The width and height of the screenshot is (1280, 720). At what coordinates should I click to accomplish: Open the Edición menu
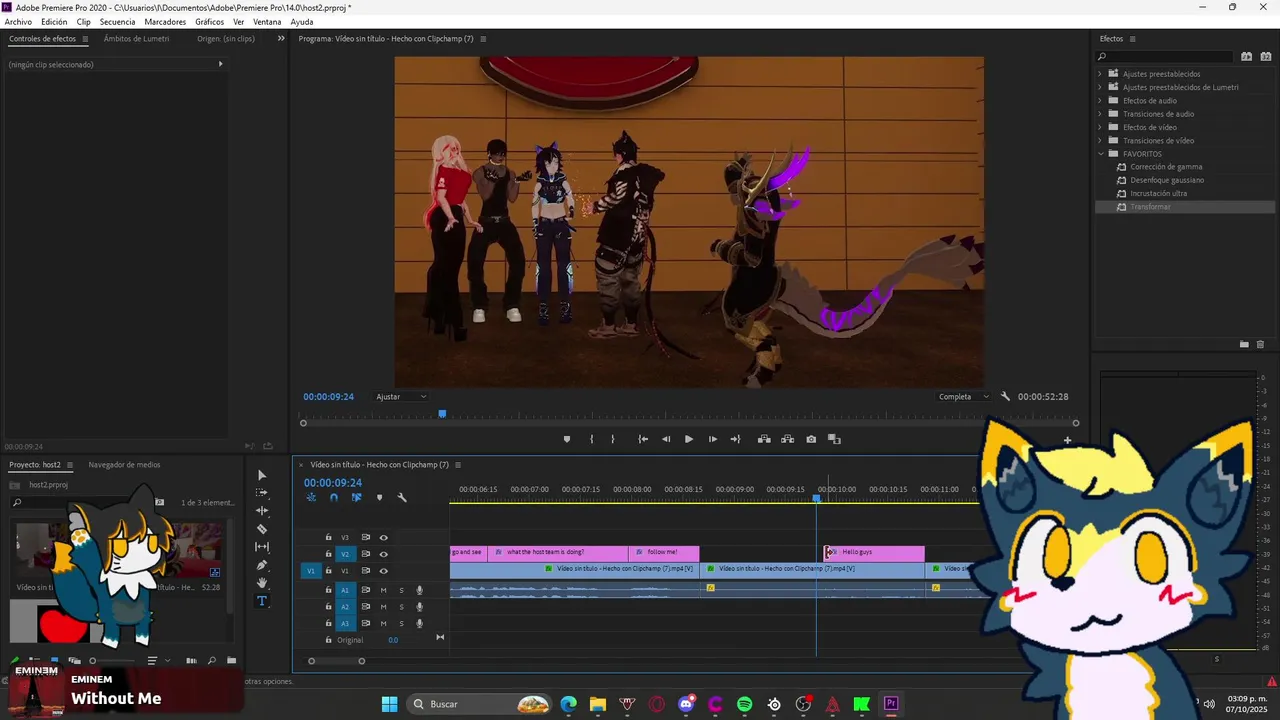pyautogui.click(x=54, y=22)
